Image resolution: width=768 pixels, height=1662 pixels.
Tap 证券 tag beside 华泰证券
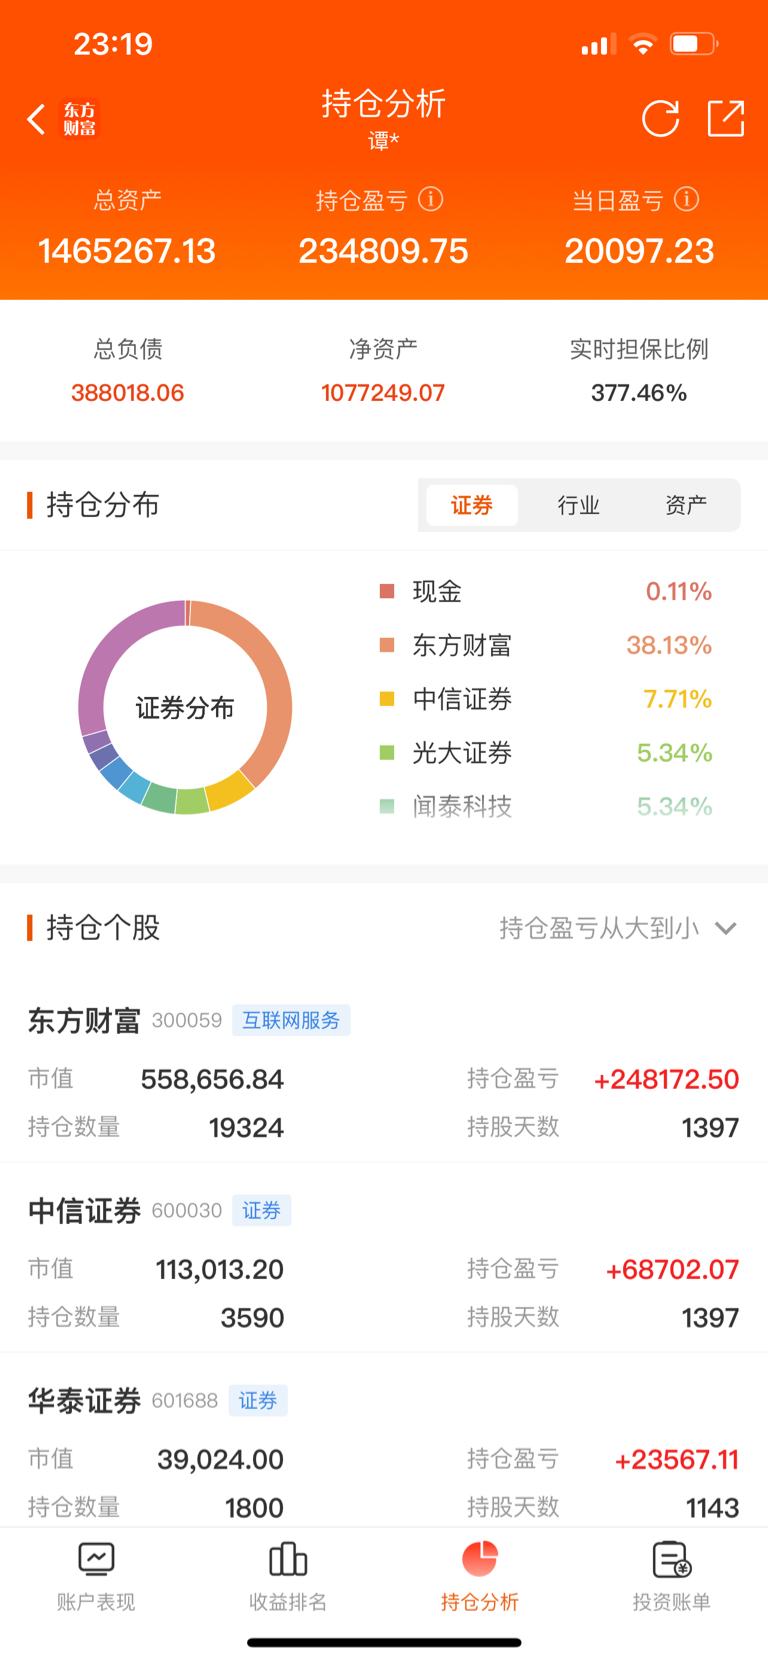(258, 1400)
